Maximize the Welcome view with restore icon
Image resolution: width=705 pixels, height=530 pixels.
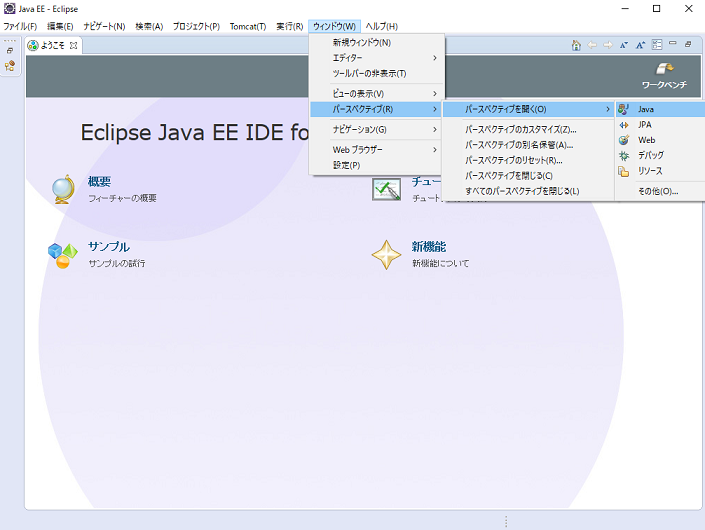[688, 44]
